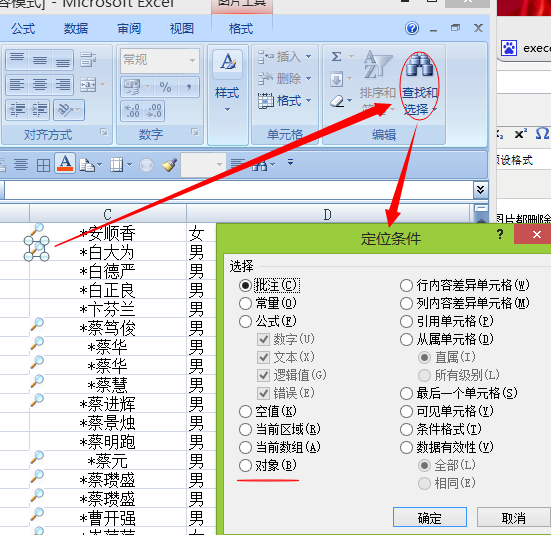Viewport: 551px width, 535px height.
Task: Expand the 样式 styles dropdown
Action: 227,110
